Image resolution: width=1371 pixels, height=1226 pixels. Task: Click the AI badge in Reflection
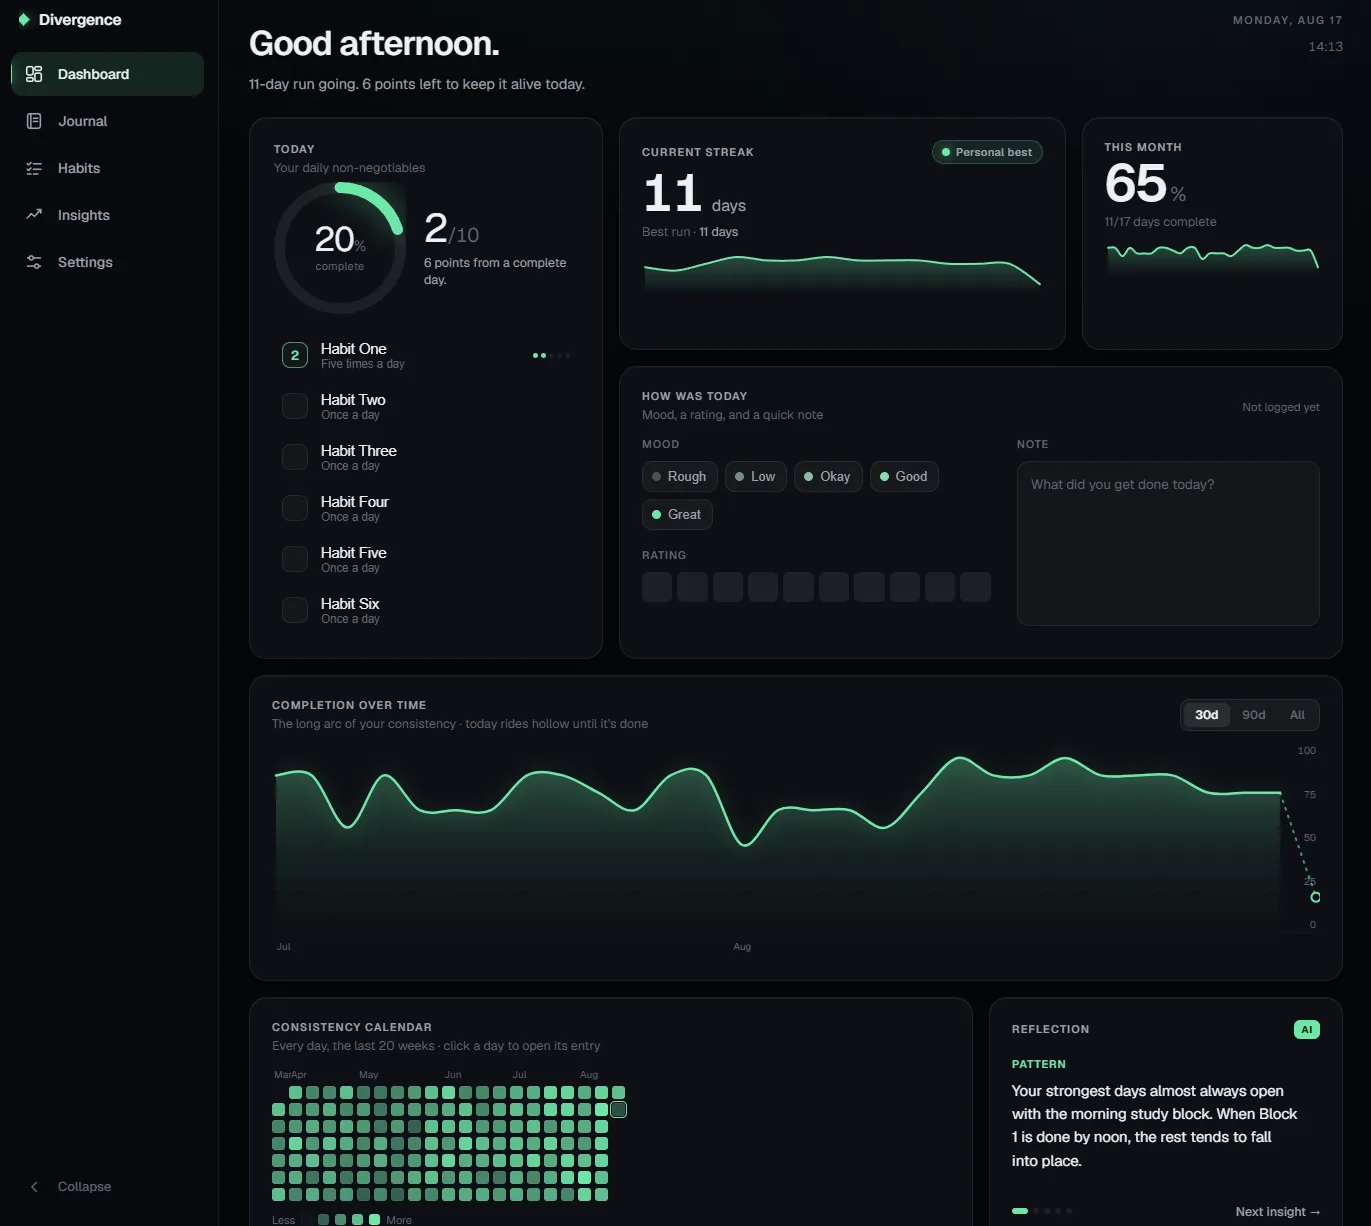tap(1306, 1029)
